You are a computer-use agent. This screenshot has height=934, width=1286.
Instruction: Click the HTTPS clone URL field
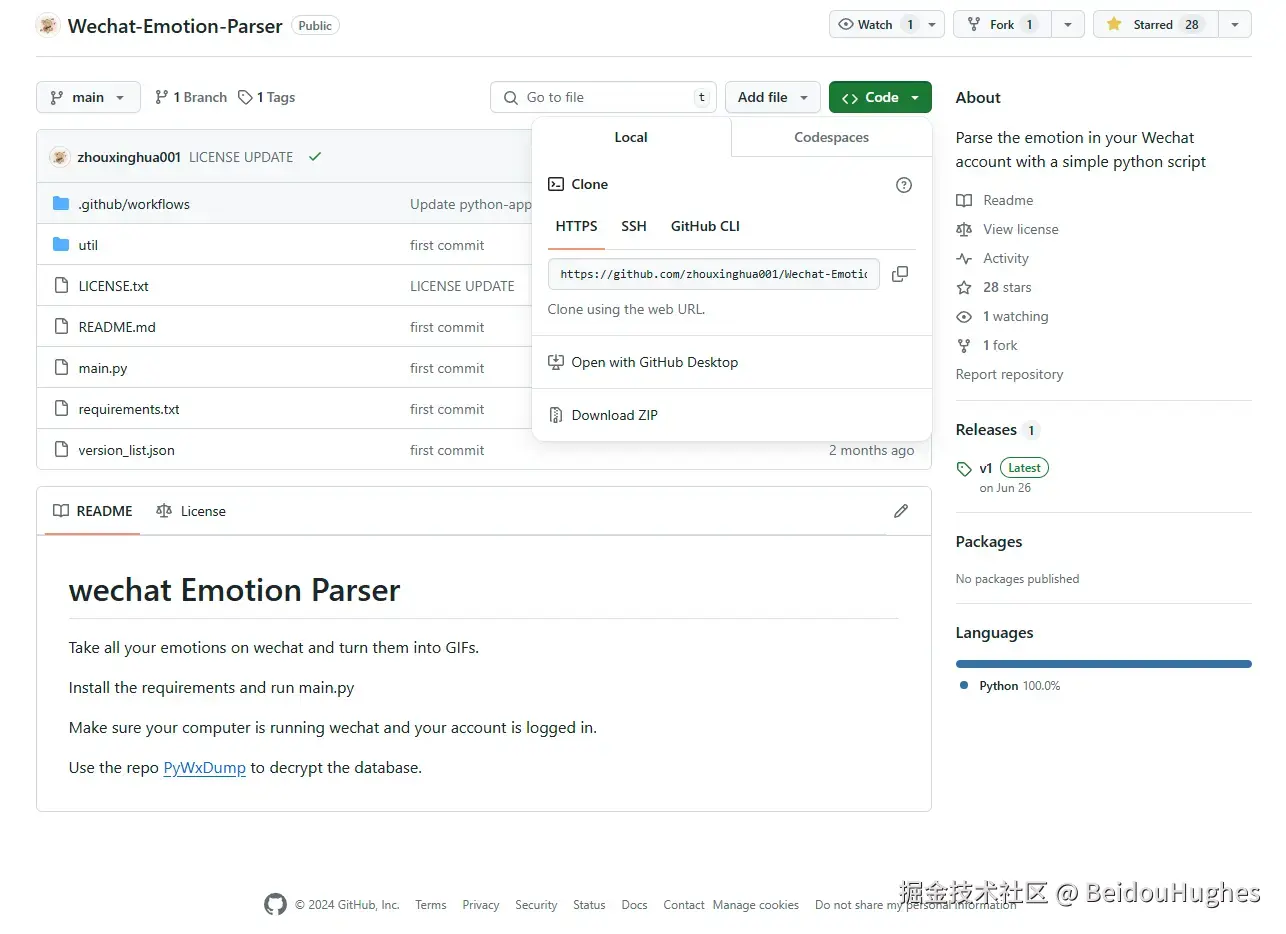tap(714, 274)
